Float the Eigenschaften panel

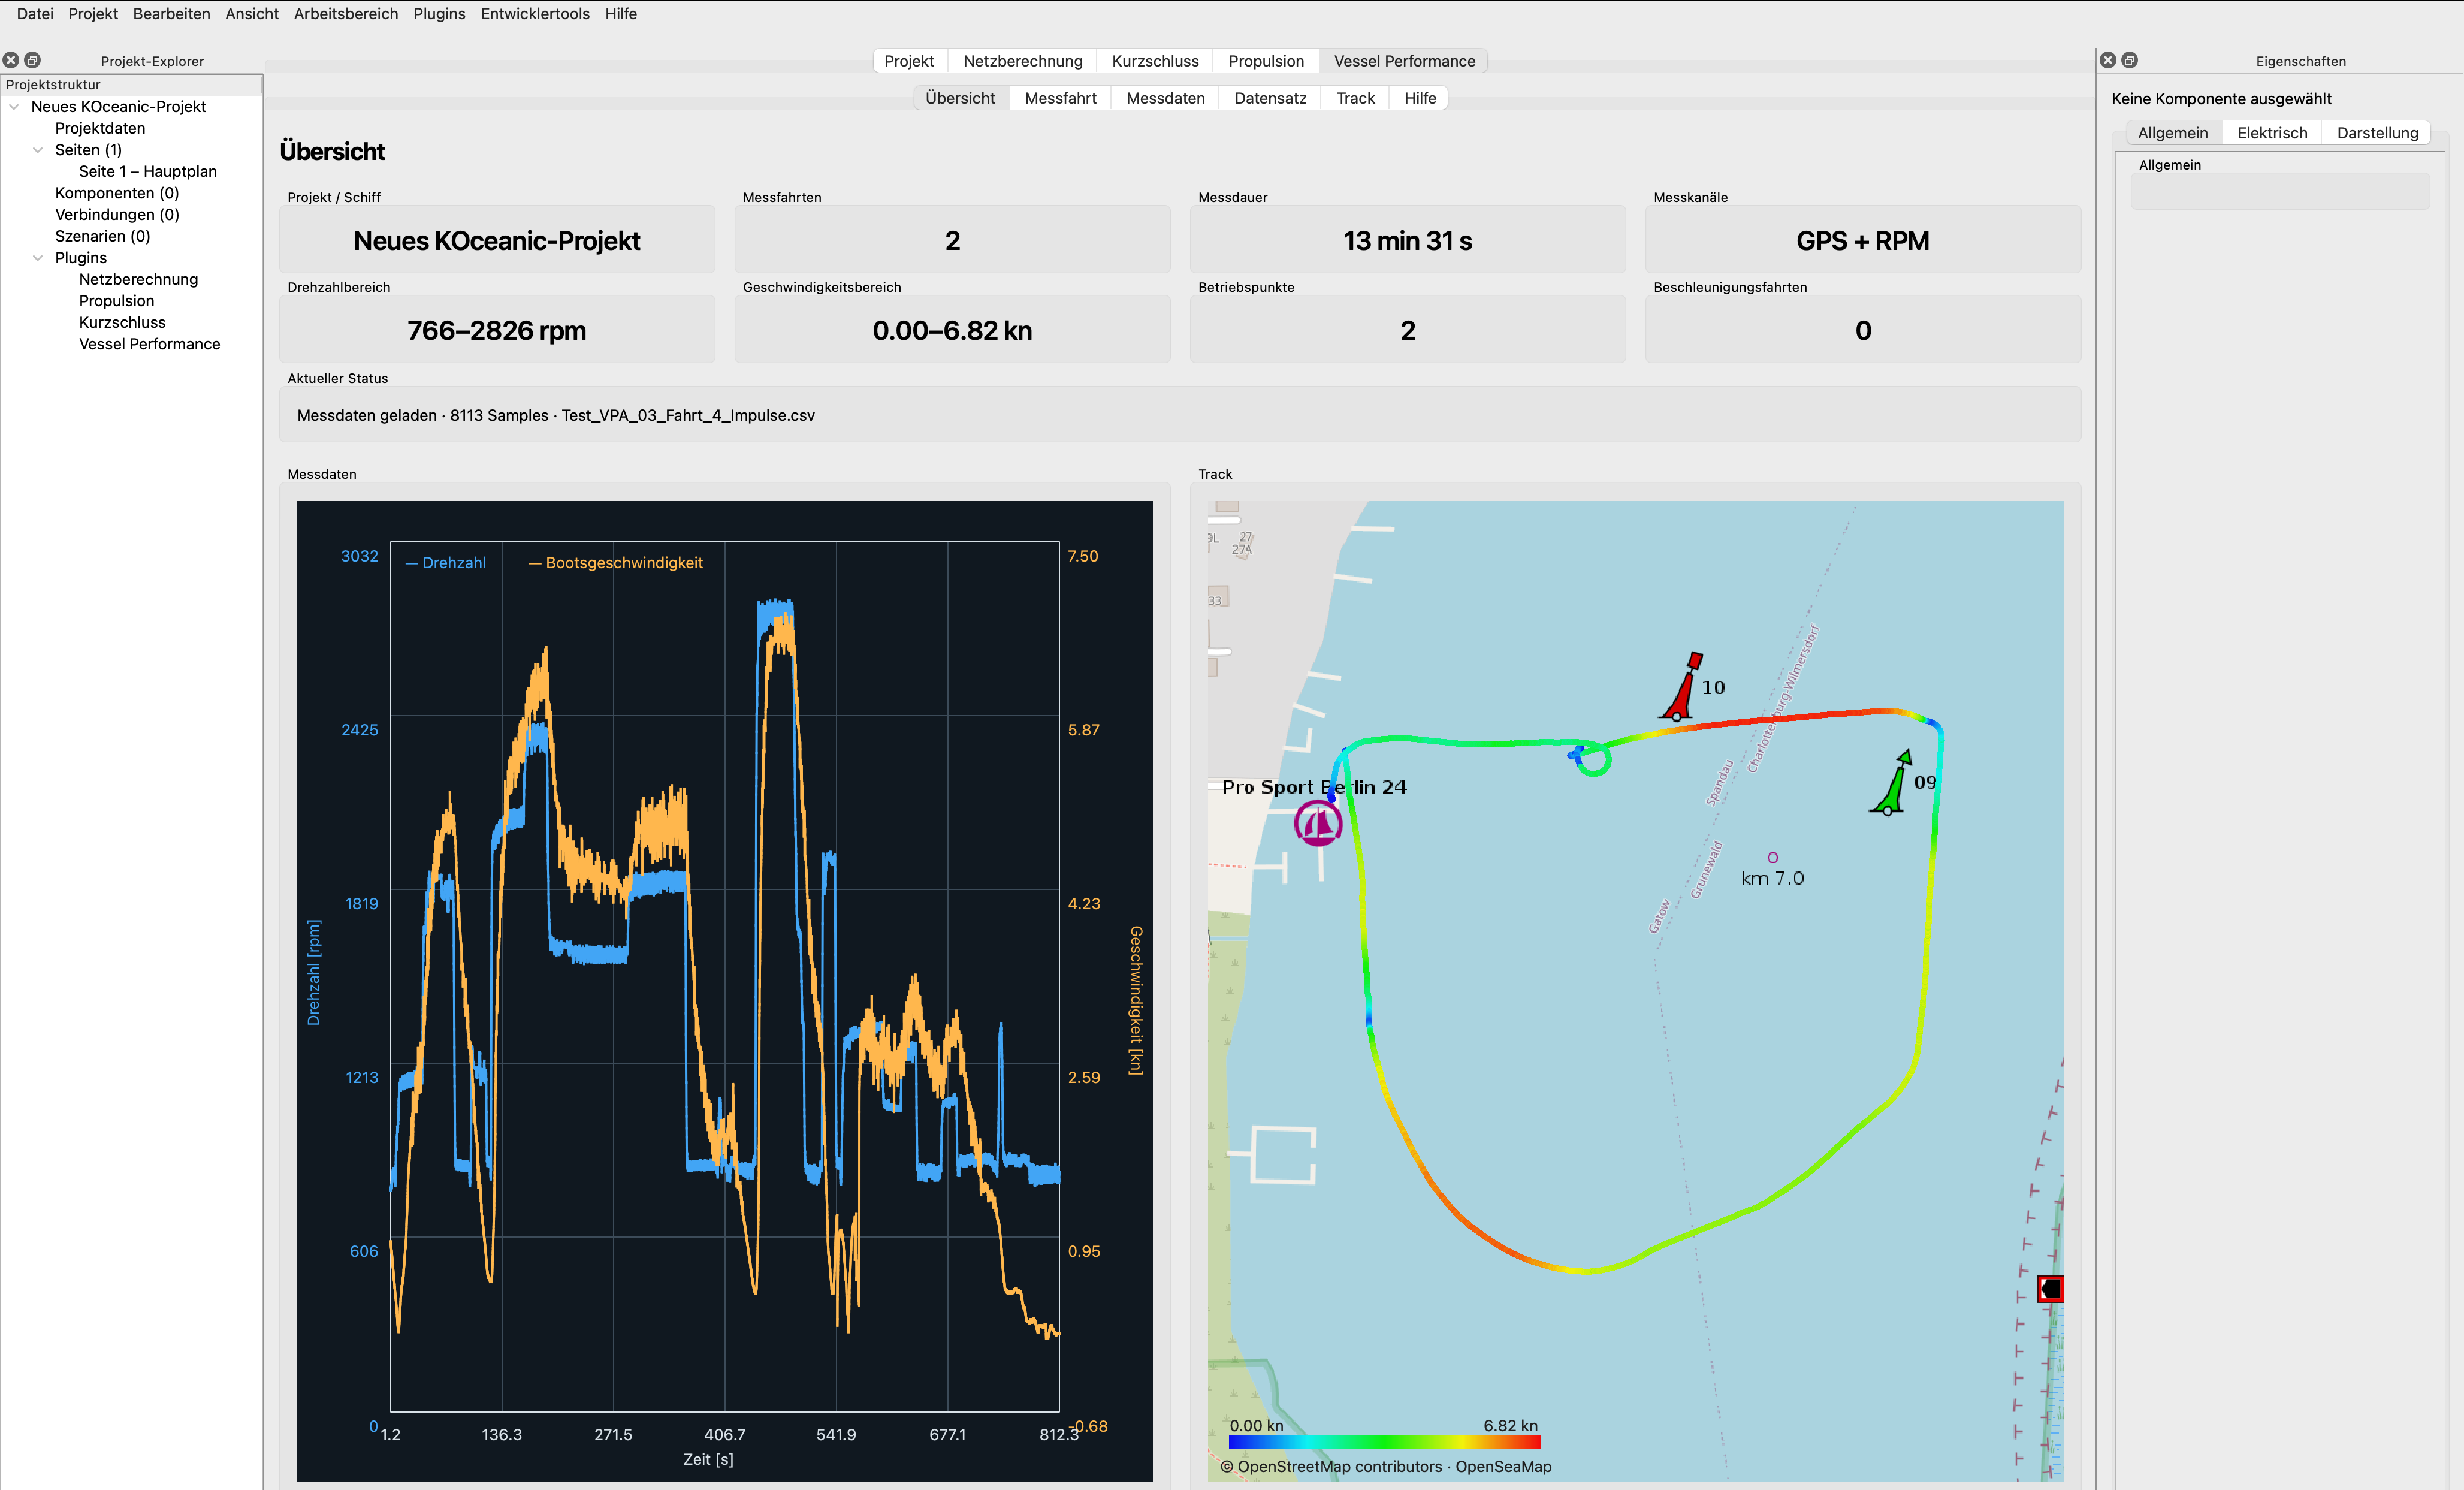[2130, 60]
